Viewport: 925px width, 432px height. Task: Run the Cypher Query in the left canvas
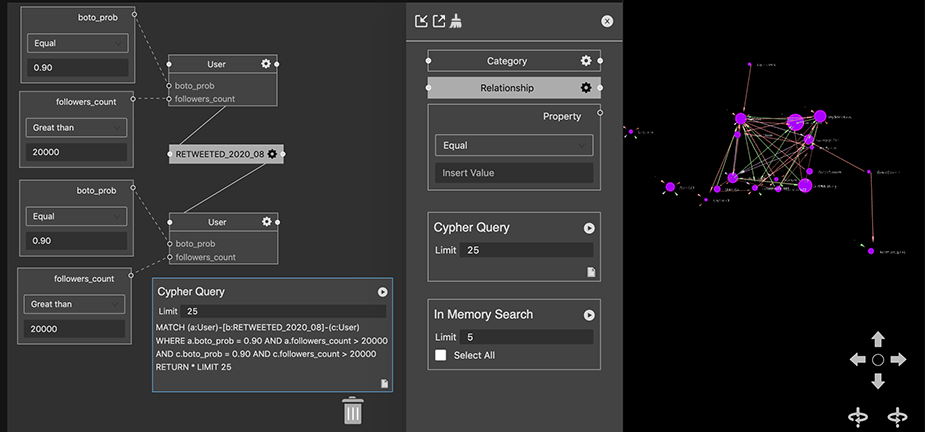(382, 292)
